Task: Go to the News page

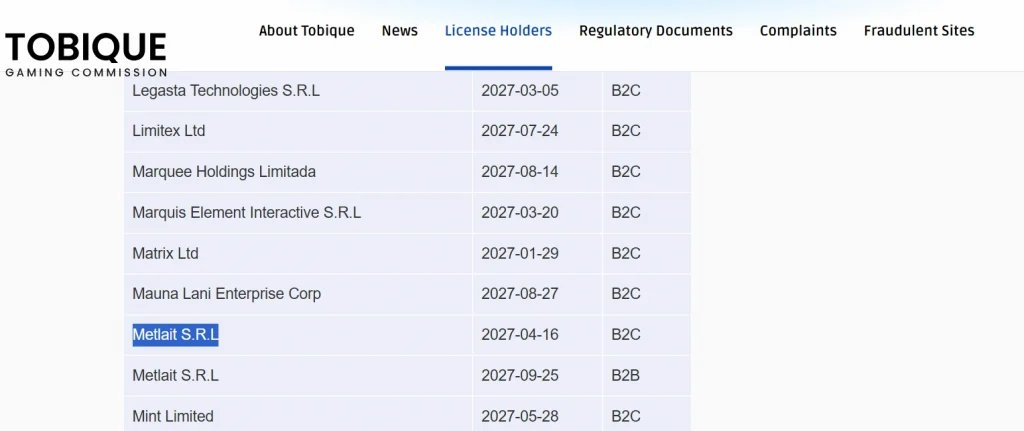Action: tap(400, 31)
